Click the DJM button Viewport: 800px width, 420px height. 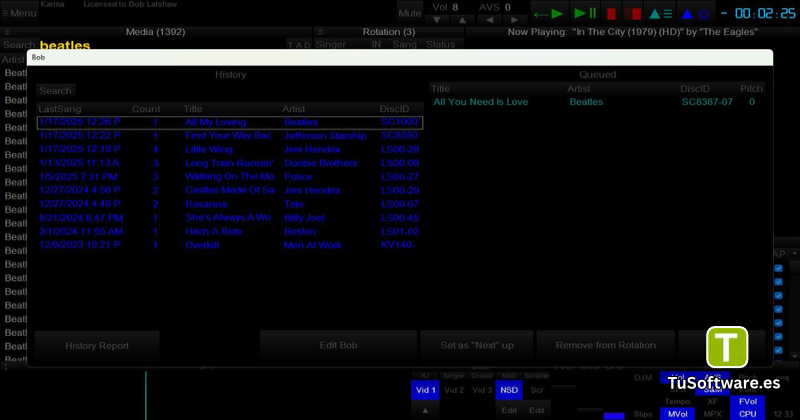(643, 378)
